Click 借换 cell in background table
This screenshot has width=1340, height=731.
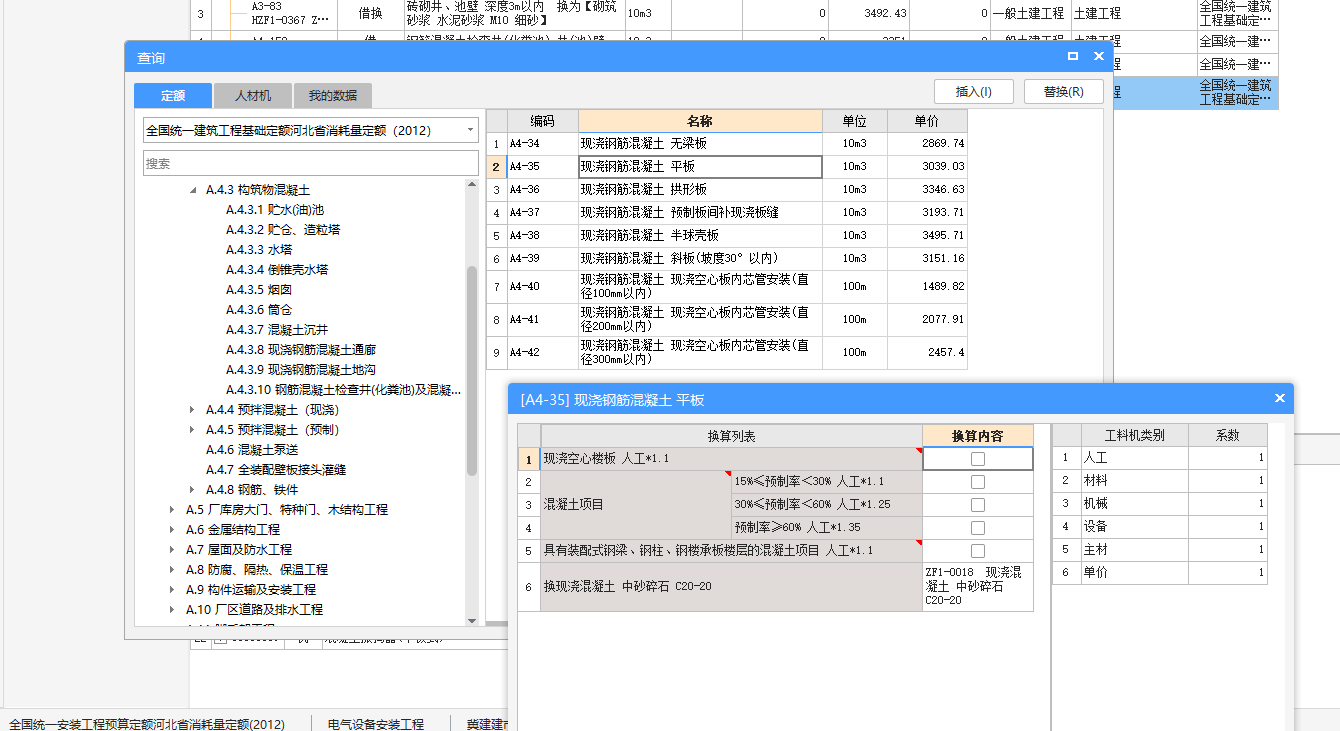point(370,14)
